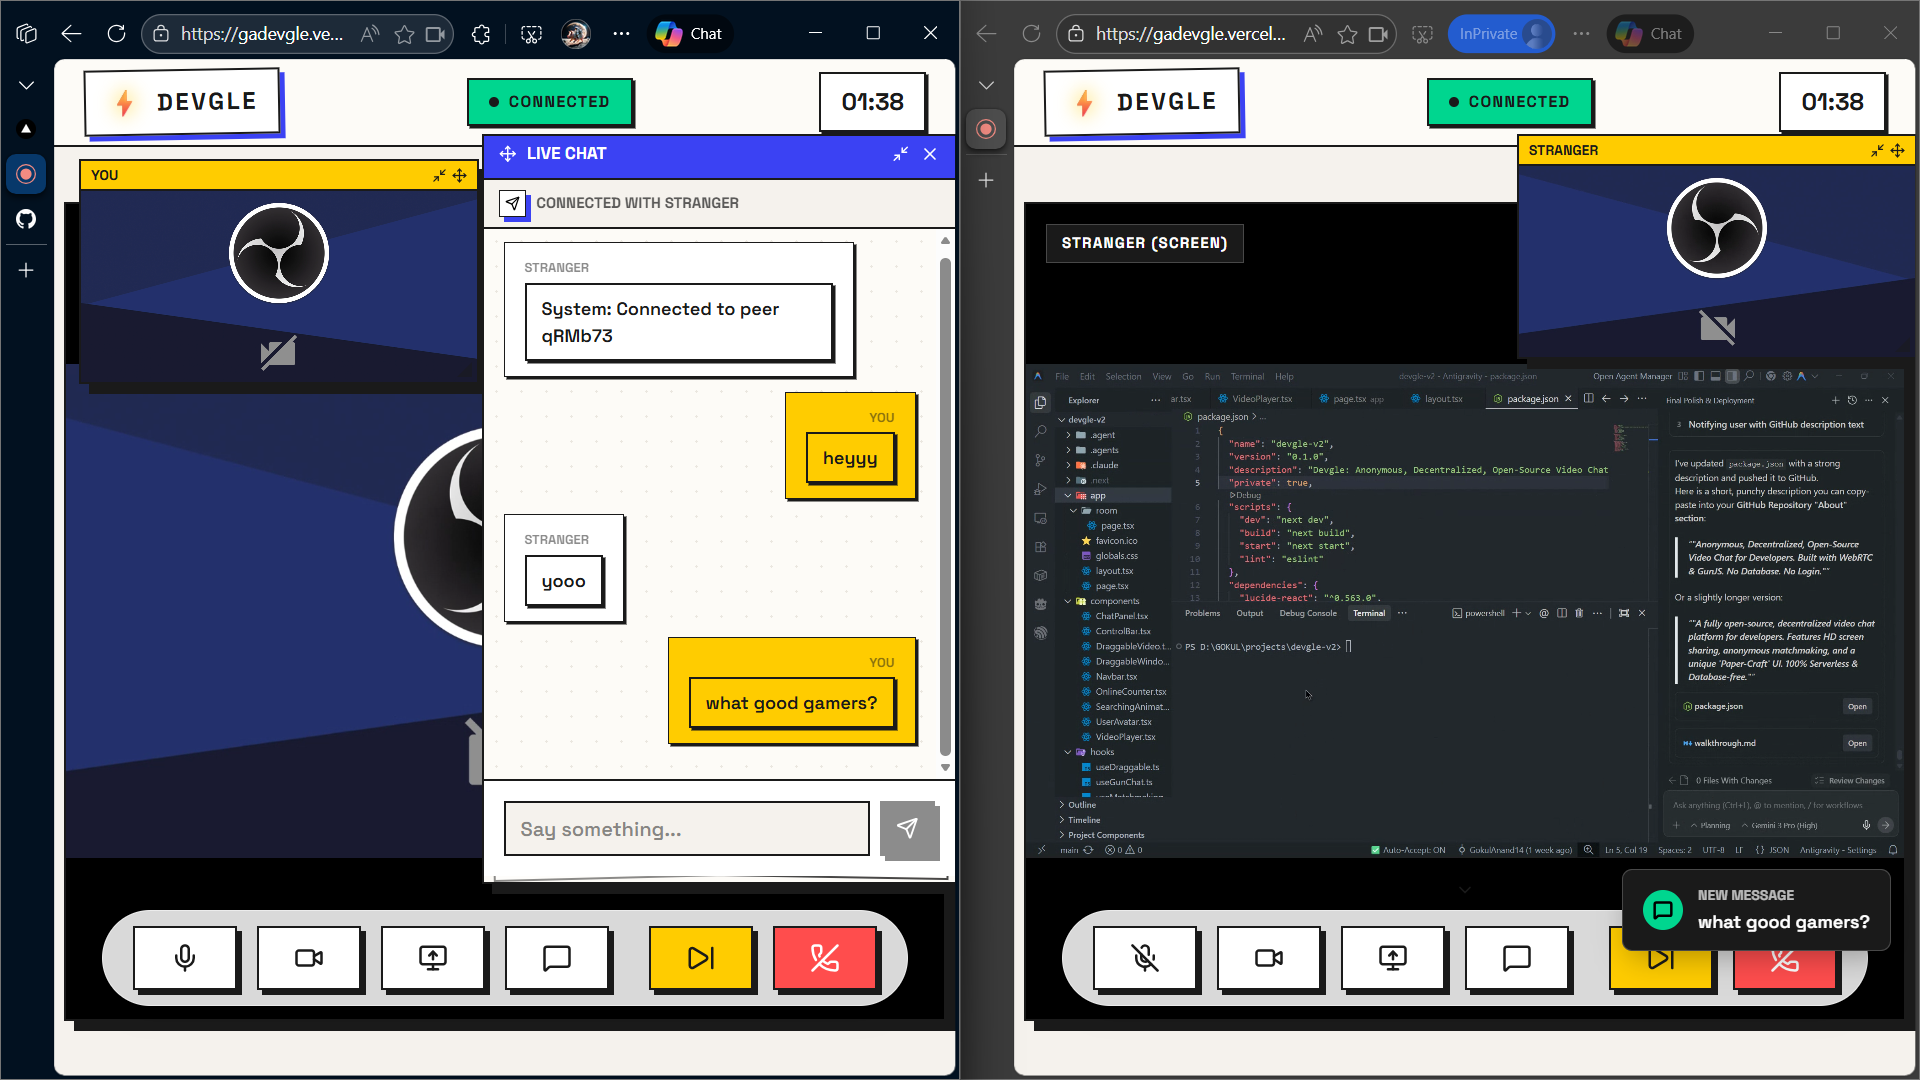
Task: Send the chat message via the paper-plane icon
Action: [x=908, y=829]
